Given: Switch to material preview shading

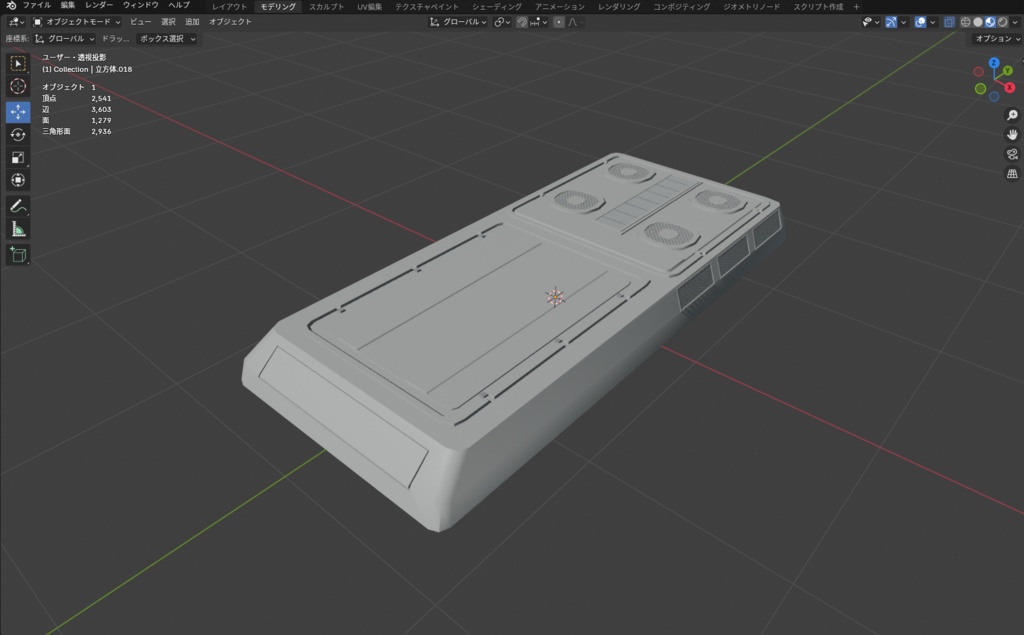Looking at the screenshot, I should coord(990,22).
